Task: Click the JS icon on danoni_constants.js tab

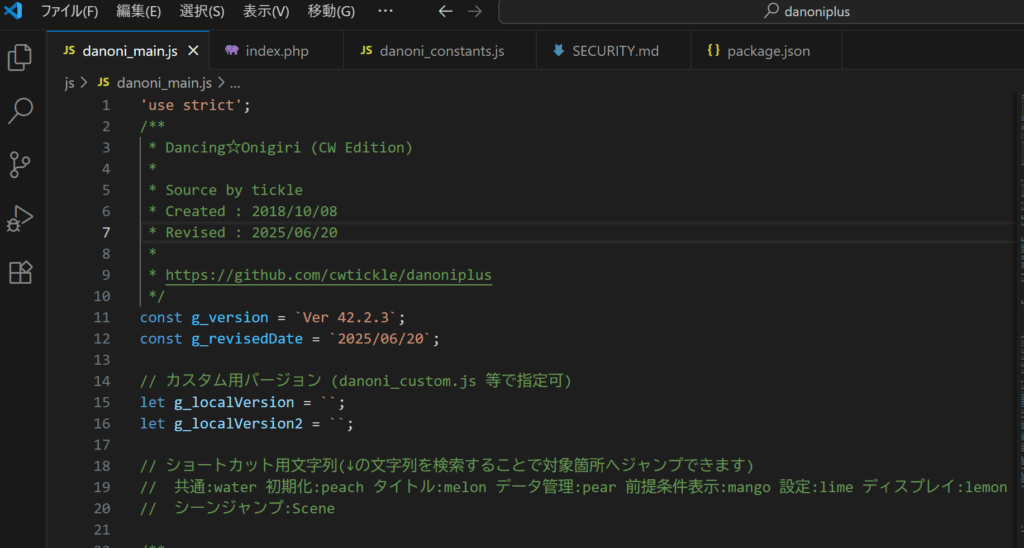Action: point(366,50)
